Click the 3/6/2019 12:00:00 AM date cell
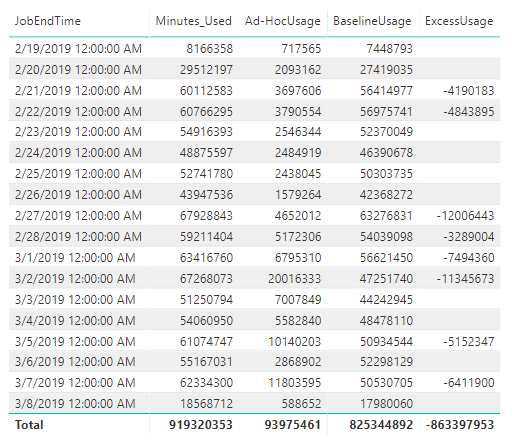Viewport: 521px width, 441px height. click(x=75, y=362)
